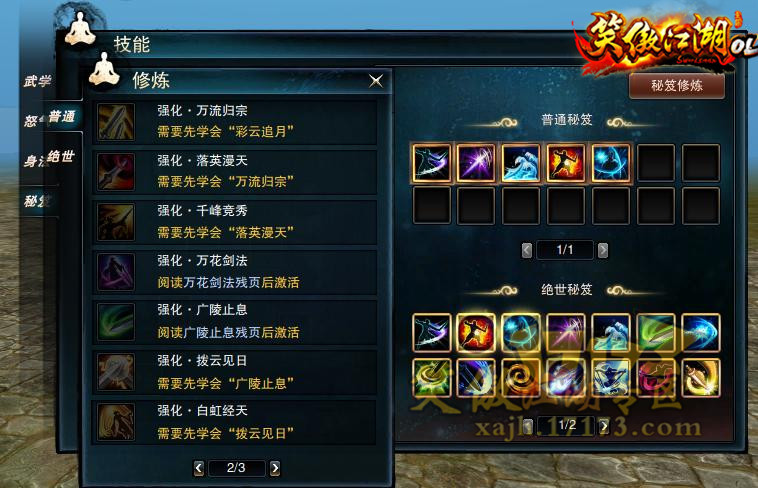Go to previous page of 修炼 list
758x488 pixels.
pyautogui.click(x=198, y=468)
